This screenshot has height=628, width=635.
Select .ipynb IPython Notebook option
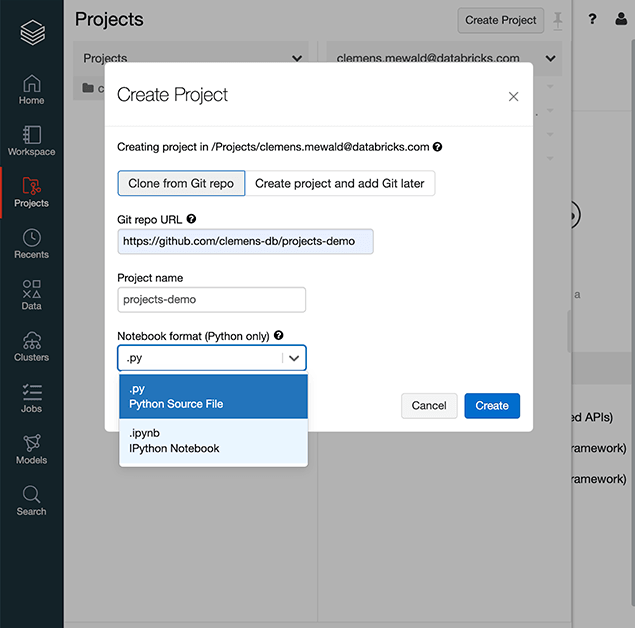tap(213, 441)
